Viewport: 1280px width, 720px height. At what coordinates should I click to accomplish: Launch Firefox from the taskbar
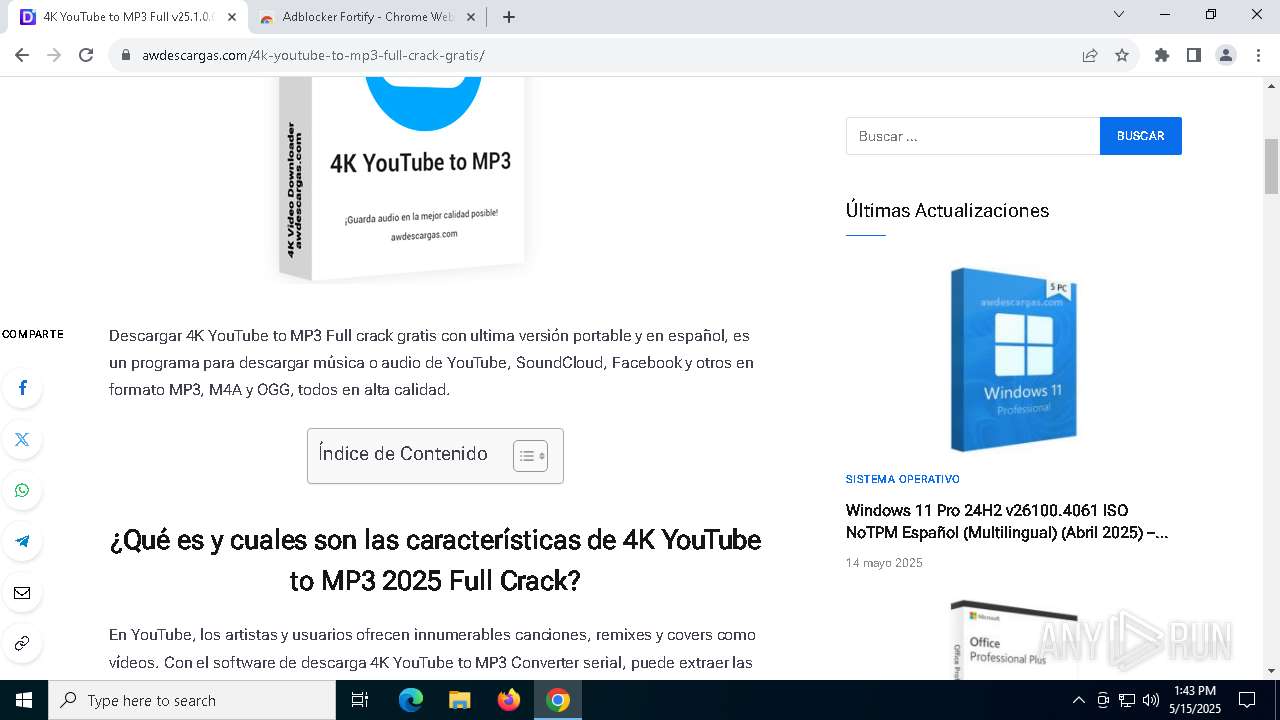coord(509,700)
